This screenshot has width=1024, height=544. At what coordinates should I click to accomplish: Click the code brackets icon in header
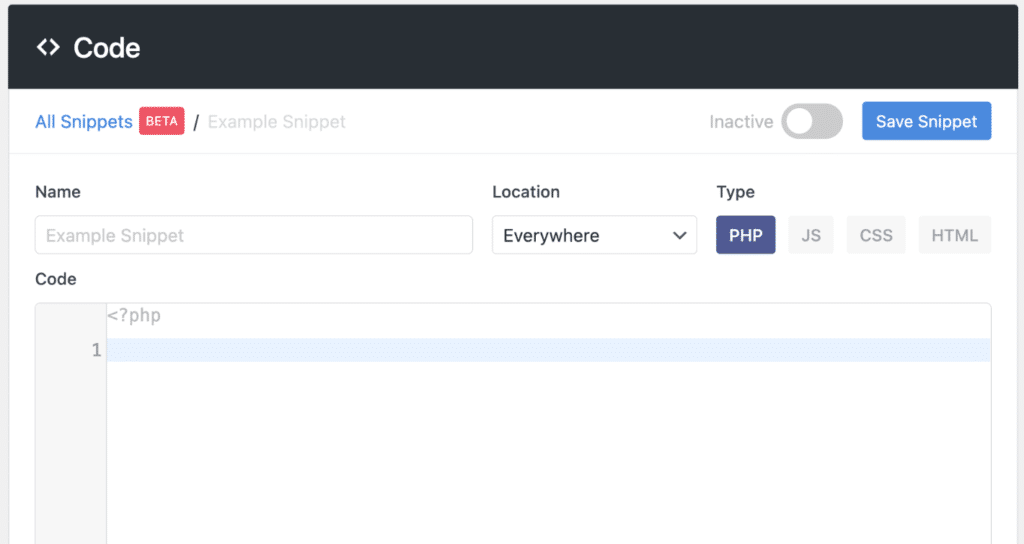click(x=48, y=47)
